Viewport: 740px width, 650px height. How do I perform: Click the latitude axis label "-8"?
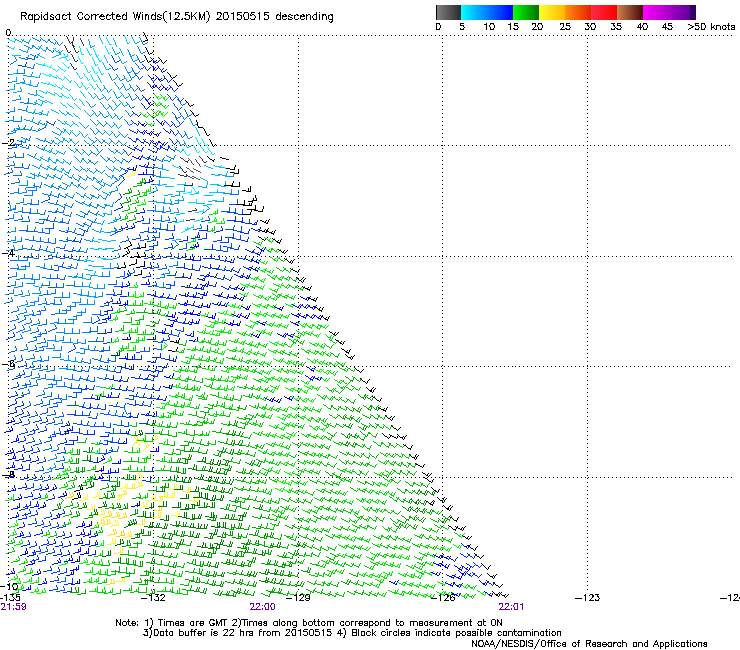[x=8, y=475]
